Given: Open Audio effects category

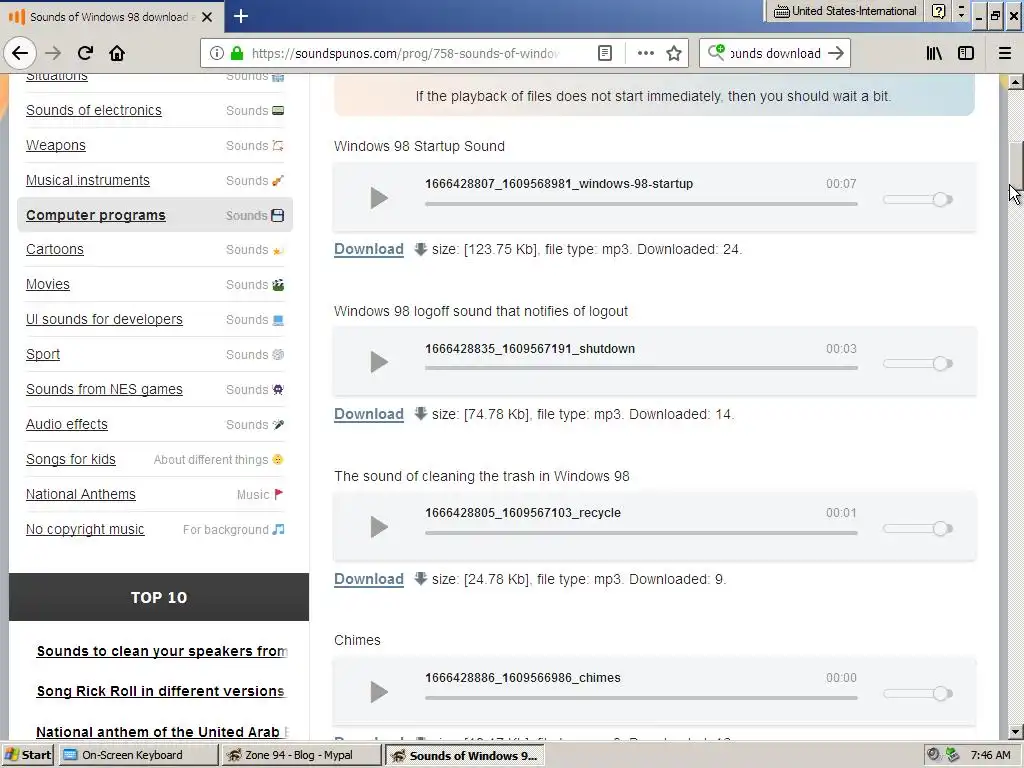Looking at the screenshot, I should click(x=67, y=424).
